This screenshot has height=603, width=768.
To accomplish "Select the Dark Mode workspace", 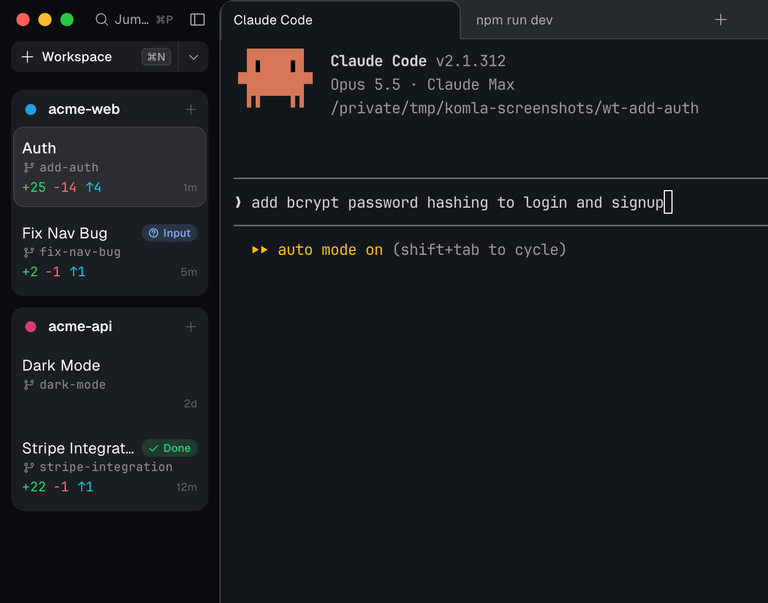I will click(110, 385).
